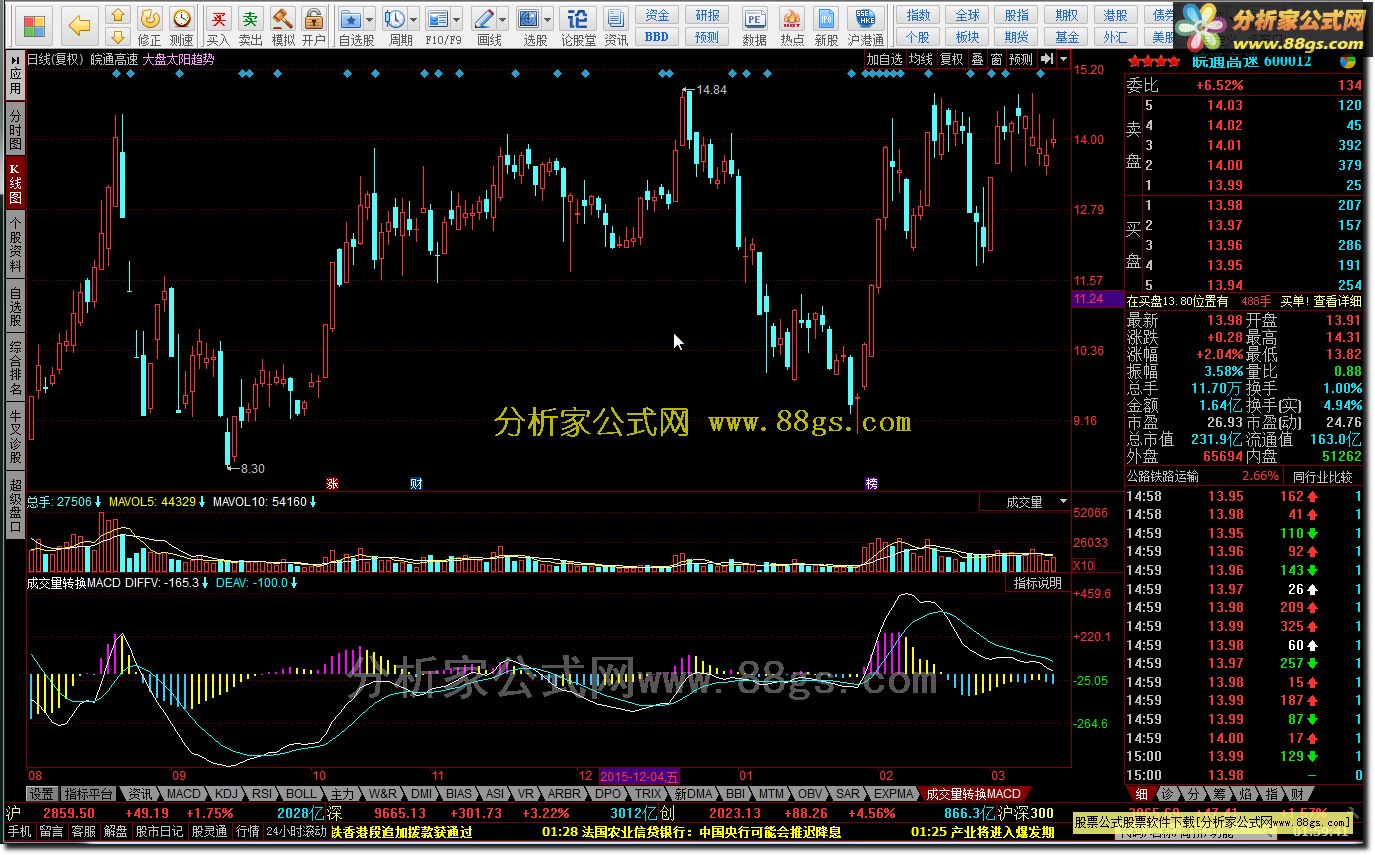1375x855 pixels.
Task: Click the 榜 marker on the chart
Action: click(871, 483)
